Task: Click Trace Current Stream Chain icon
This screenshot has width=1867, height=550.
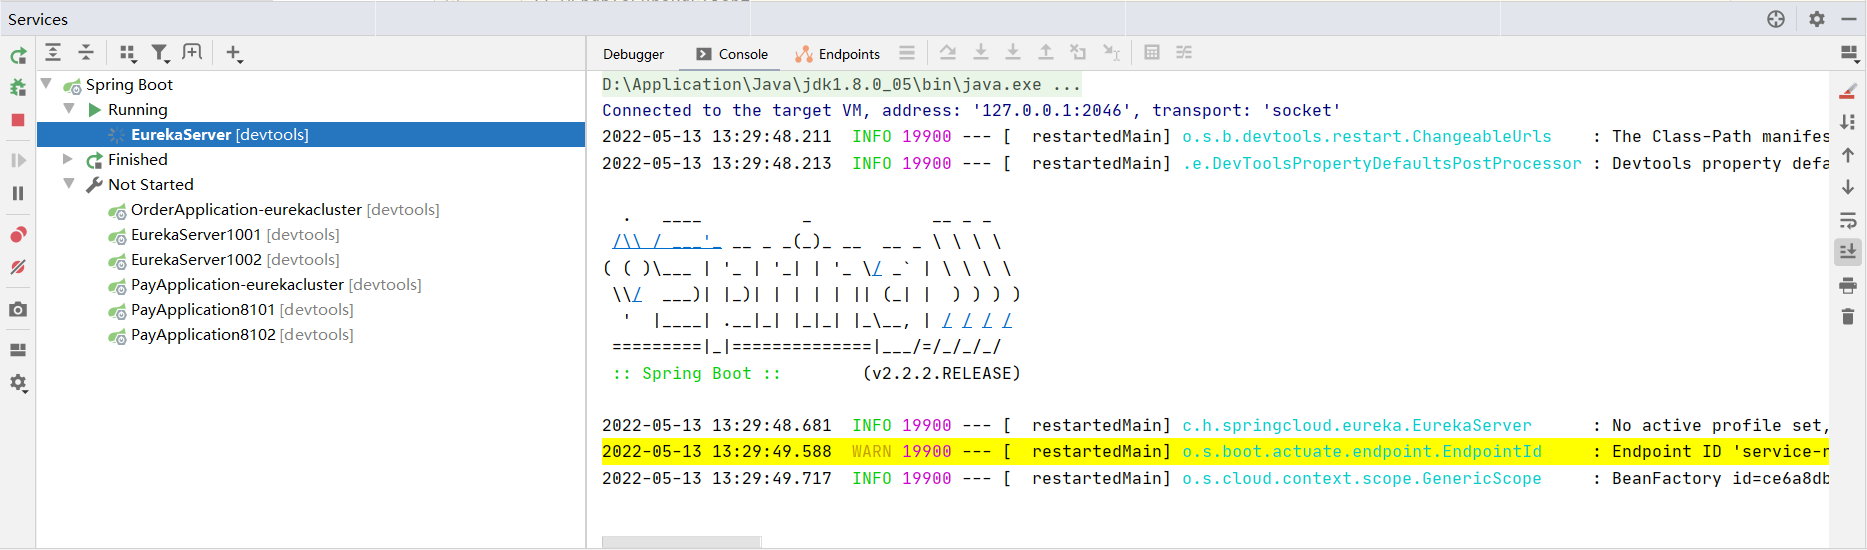Action: (1184, 52)
